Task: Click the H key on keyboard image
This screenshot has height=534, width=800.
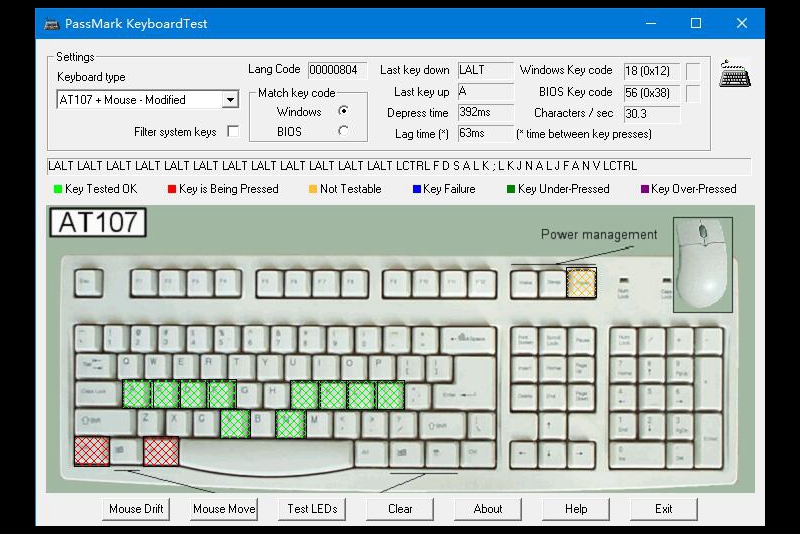Action: (x=277, y=394)
